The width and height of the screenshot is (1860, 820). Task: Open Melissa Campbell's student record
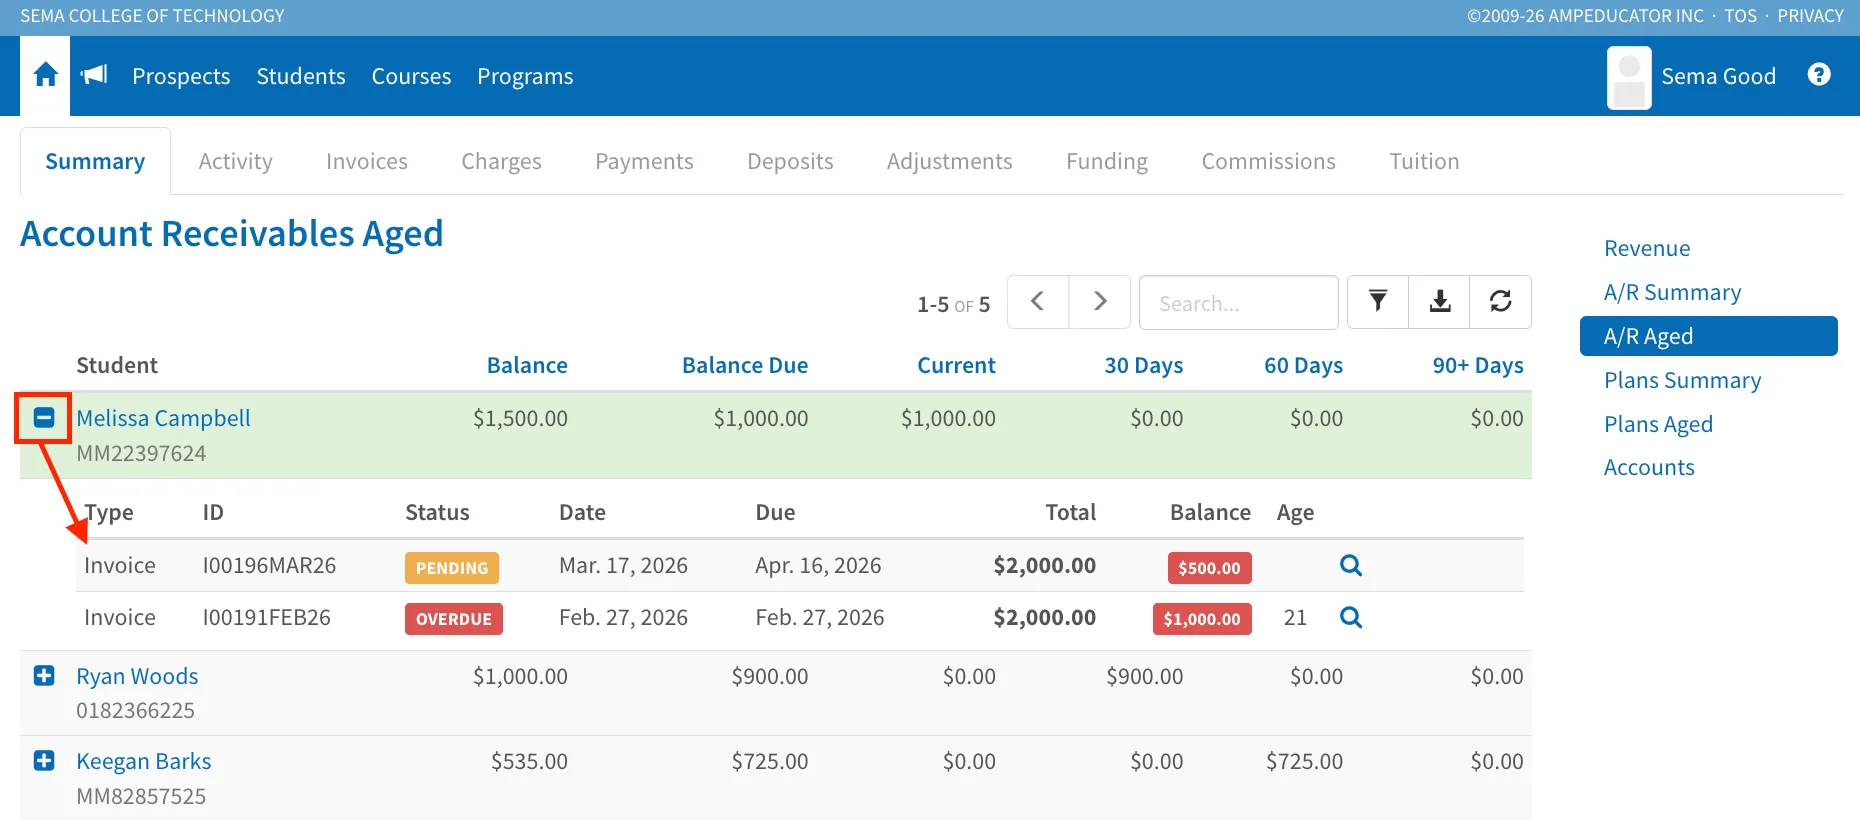point(163,418)
